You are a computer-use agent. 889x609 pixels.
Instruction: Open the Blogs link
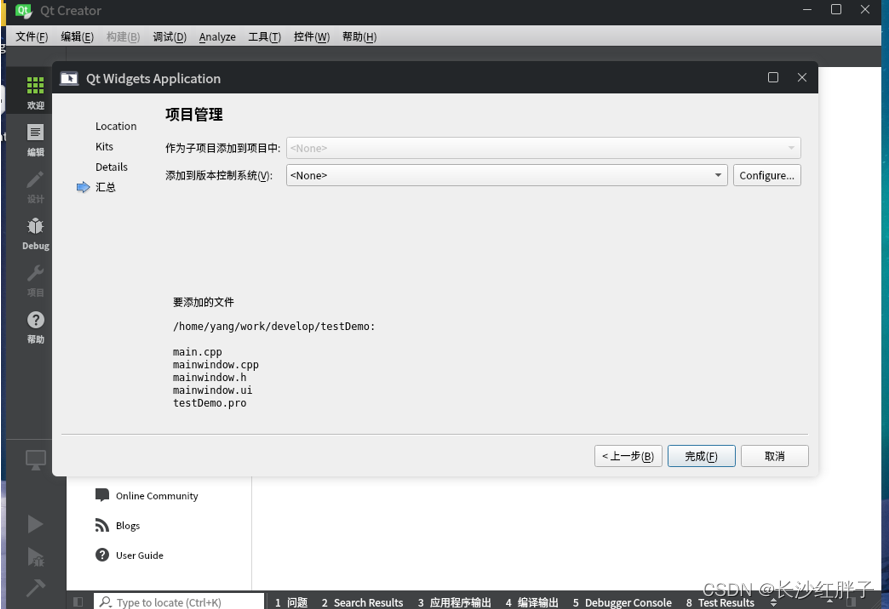click(128, 526)
